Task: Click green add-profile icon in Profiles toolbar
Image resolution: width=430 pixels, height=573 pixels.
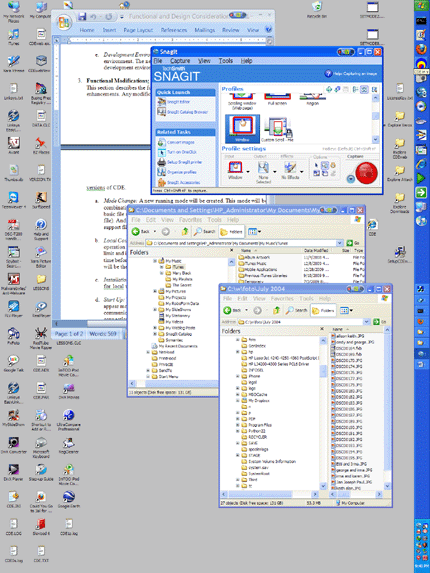Action: pyautogui.click(x=329, y=89)
